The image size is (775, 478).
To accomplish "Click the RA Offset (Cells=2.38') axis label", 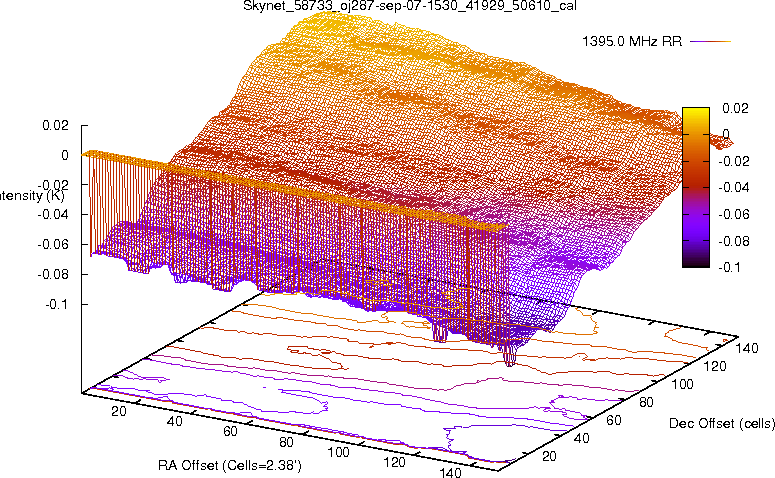I will [230, 465].
